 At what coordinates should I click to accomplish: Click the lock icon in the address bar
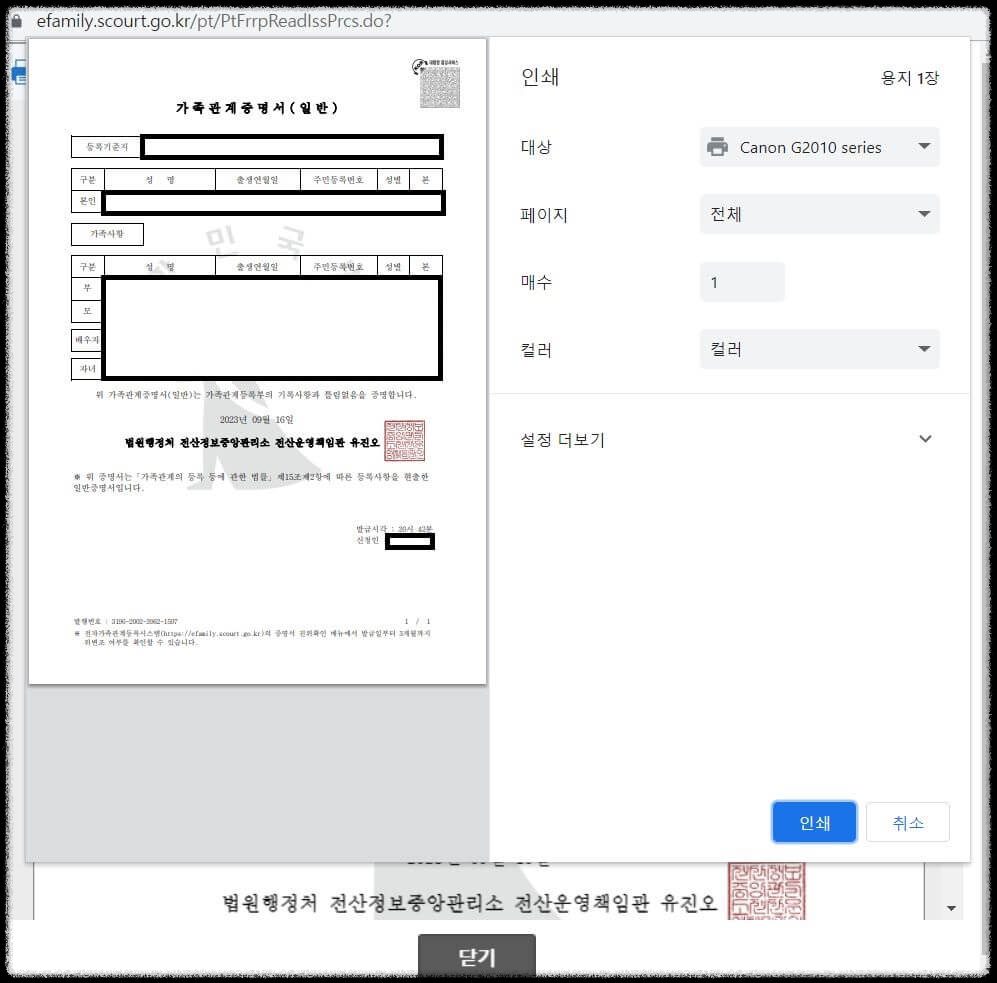coord(19,20)
